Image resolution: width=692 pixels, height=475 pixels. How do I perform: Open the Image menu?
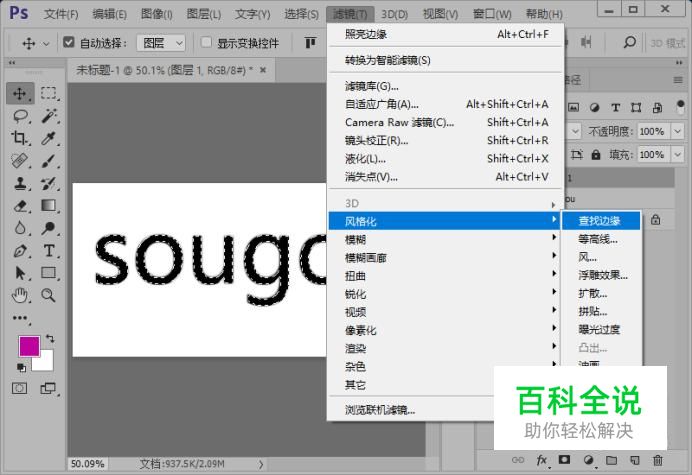[x=157, y=14]
